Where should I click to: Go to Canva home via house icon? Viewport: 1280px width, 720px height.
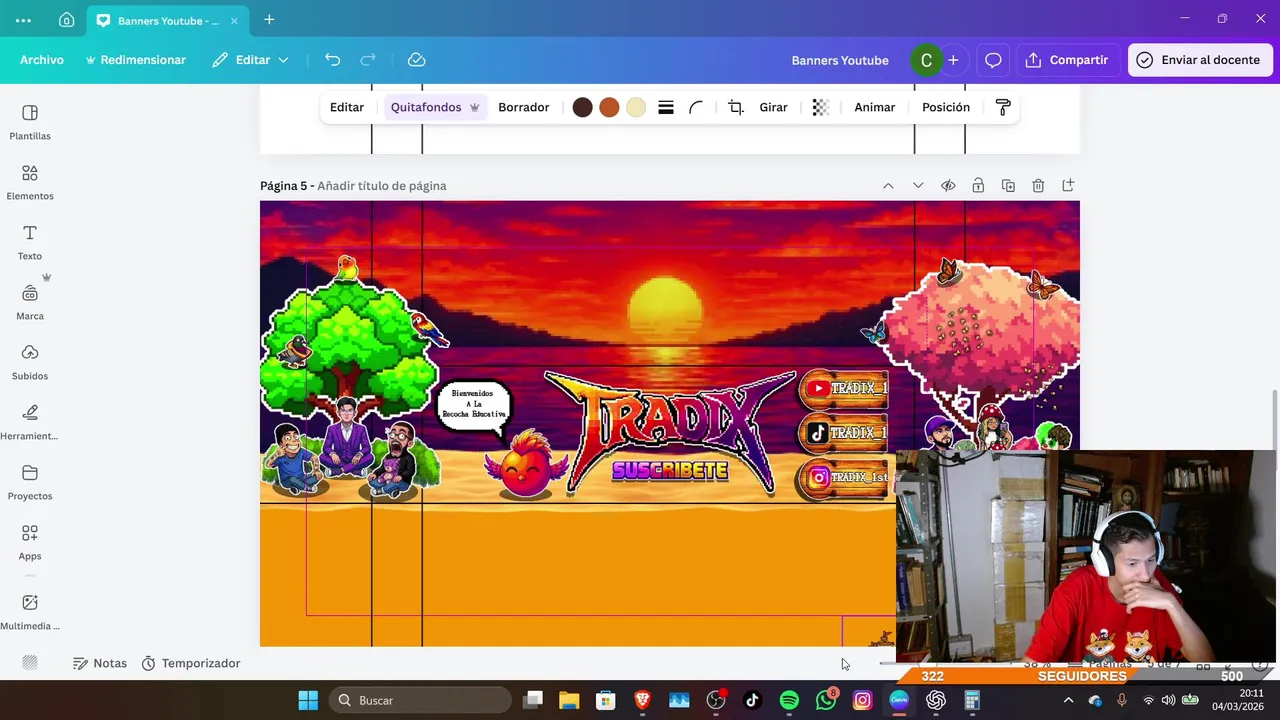point(66,20)
